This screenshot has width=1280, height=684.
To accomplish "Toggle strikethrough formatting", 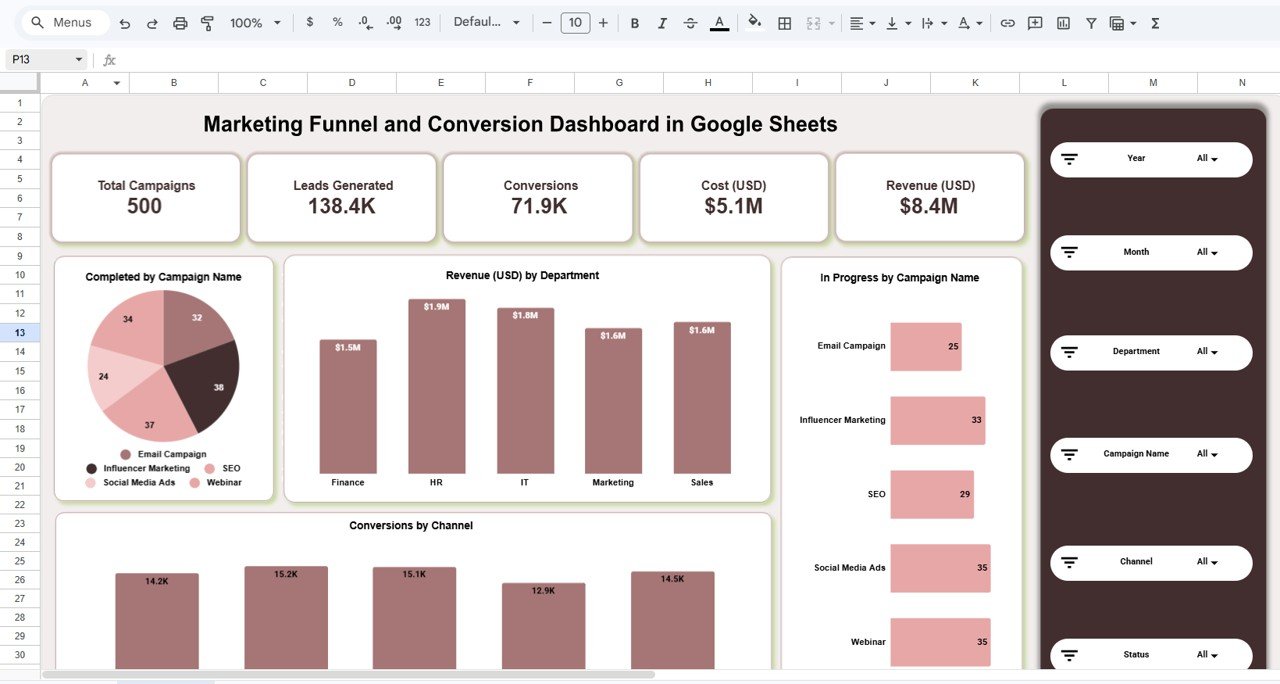I will point(690,22).
